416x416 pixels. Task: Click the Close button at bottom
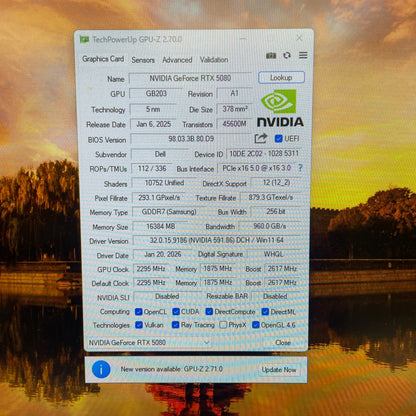click(x=283, y=342)
